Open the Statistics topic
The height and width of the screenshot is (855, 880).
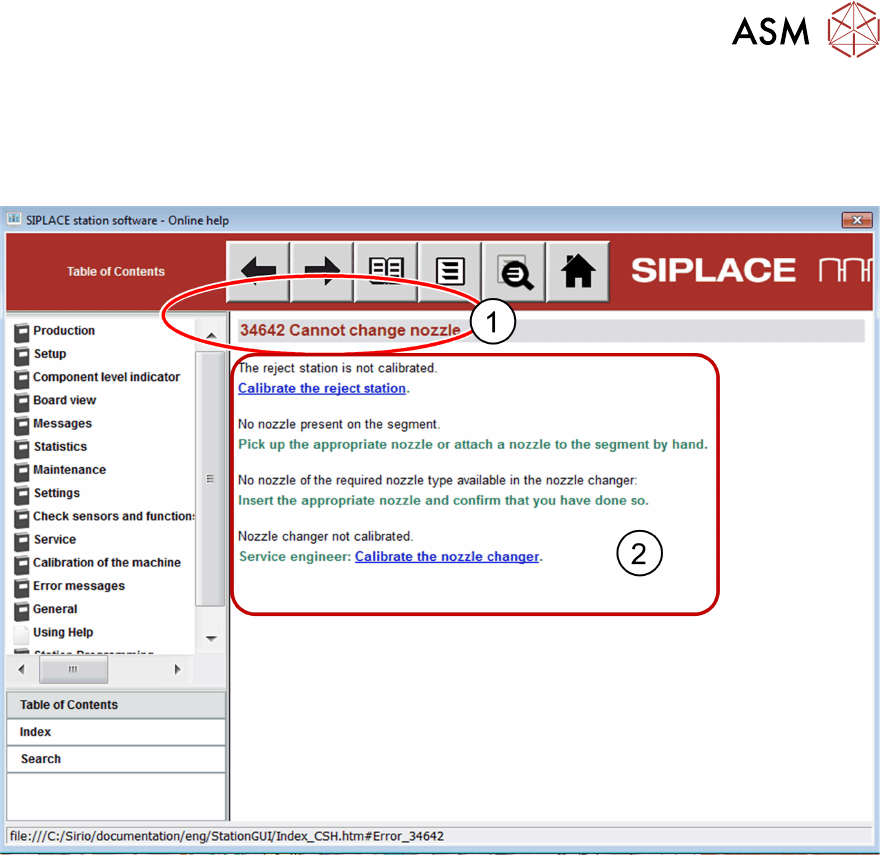click(x=60, y=446)
